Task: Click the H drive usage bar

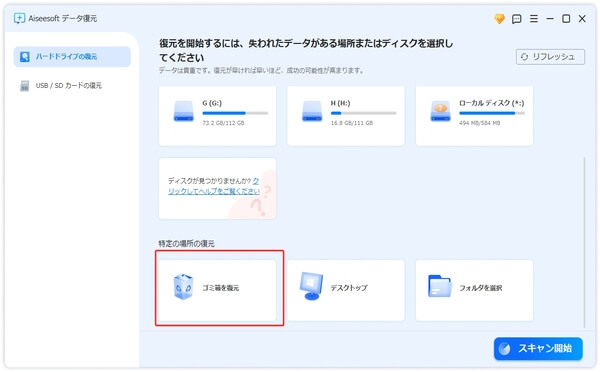Action: tap(364, 113)
